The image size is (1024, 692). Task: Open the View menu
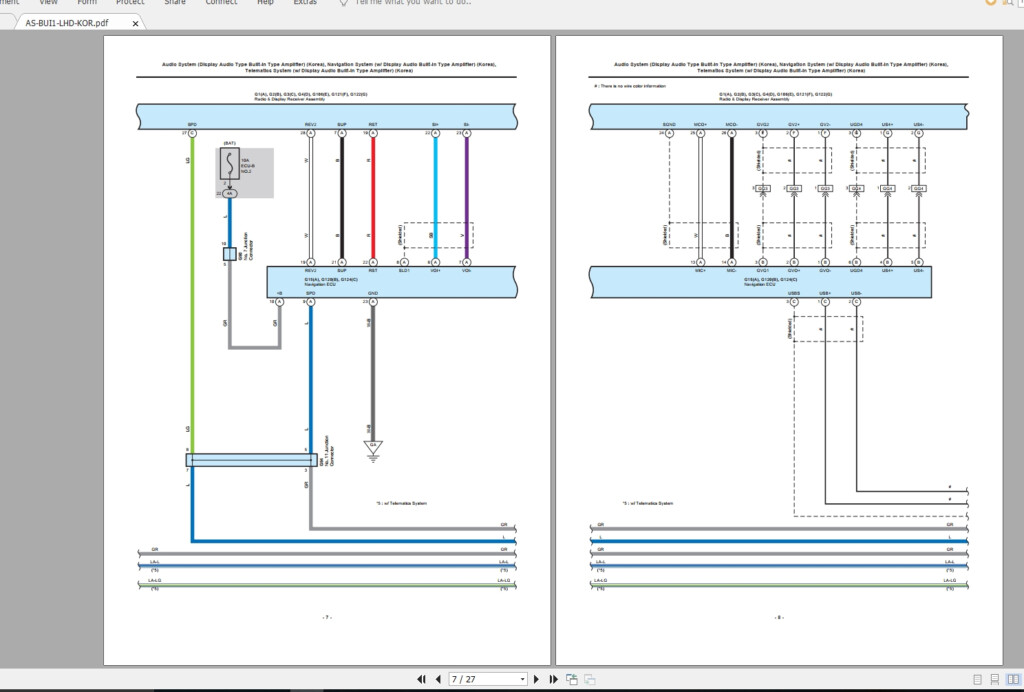point(48,3)
